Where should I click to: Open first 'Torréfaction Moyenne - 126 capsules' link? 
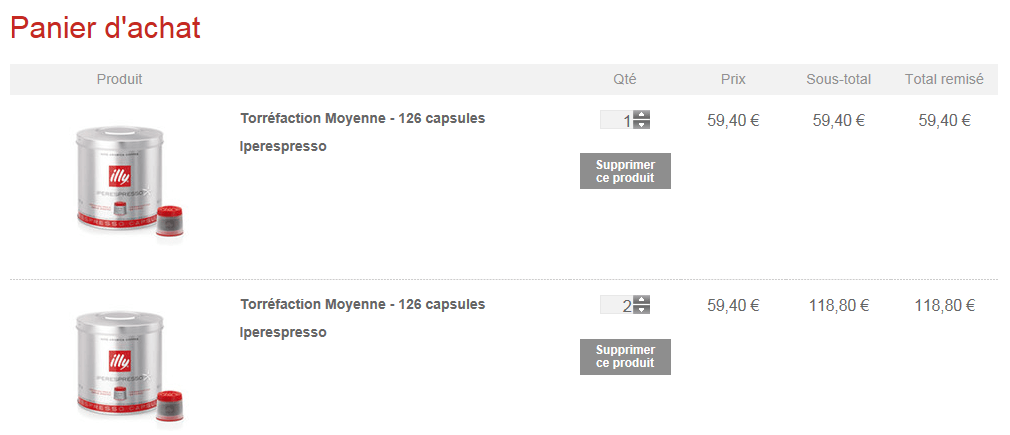pyautogui.click(x=362, y=118)
